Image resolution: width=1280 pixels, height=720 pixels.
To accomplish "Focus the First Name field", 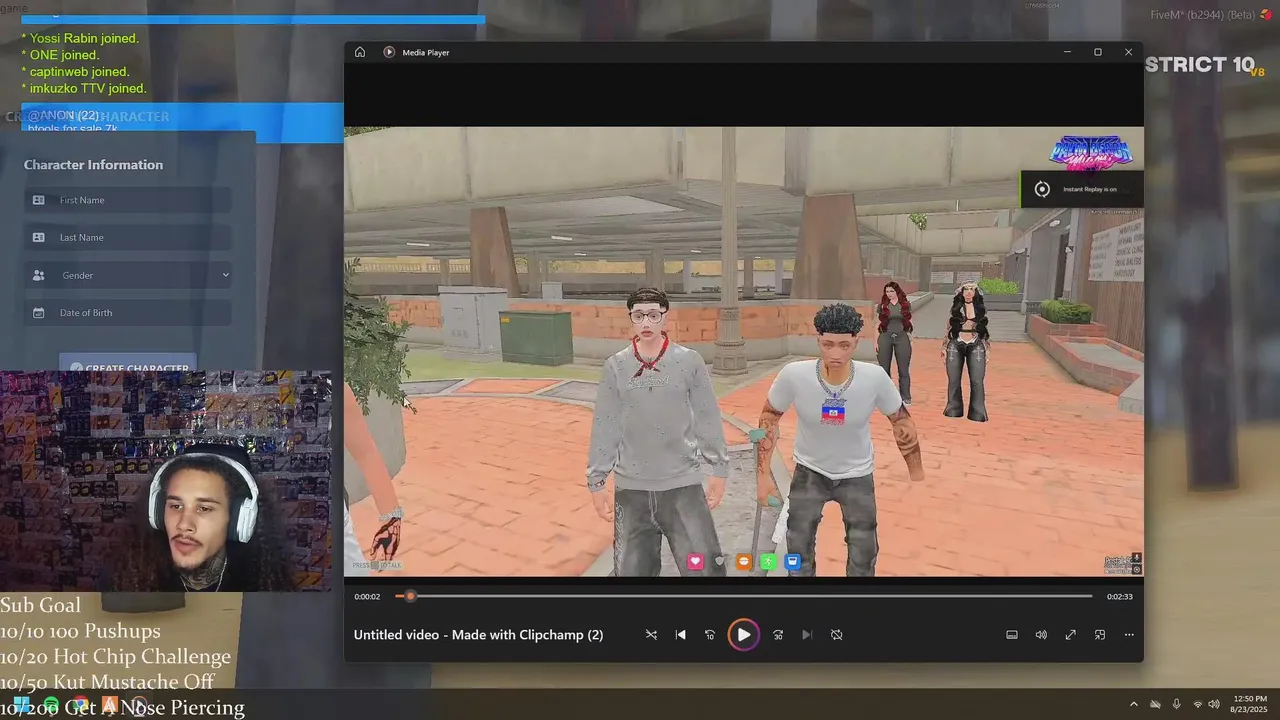I will coord(128,200).
